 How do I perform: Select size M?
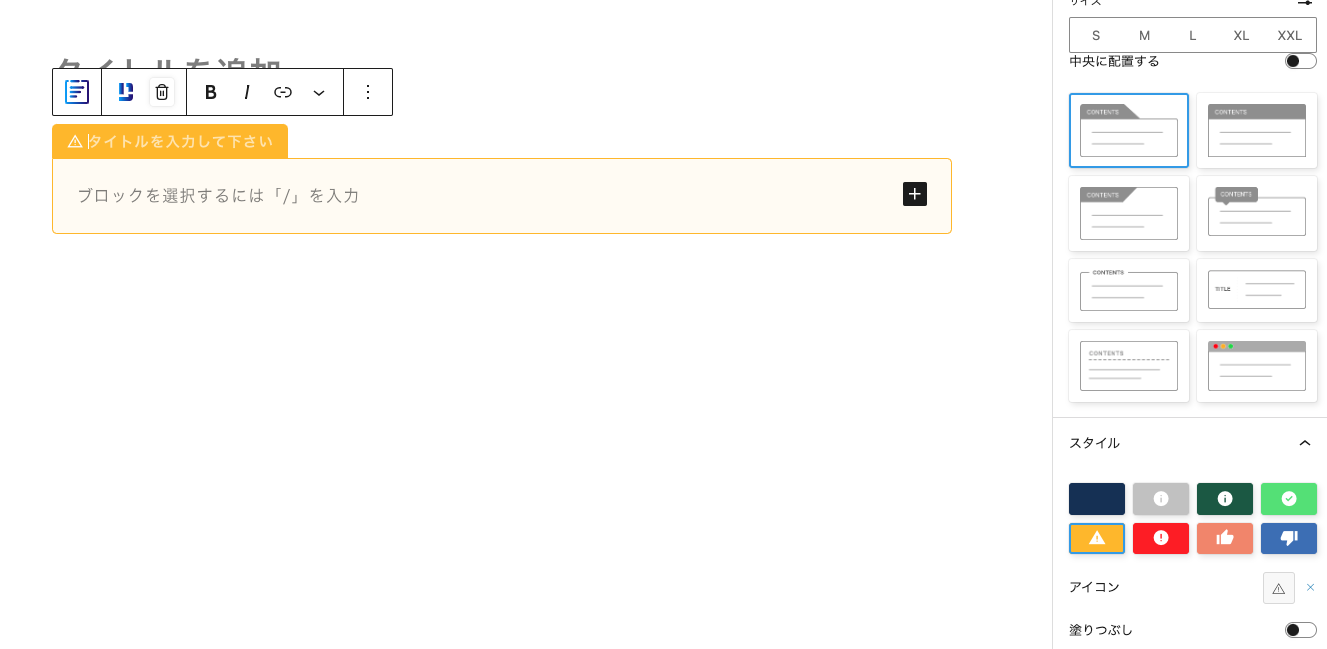[x=1144, y=35]
